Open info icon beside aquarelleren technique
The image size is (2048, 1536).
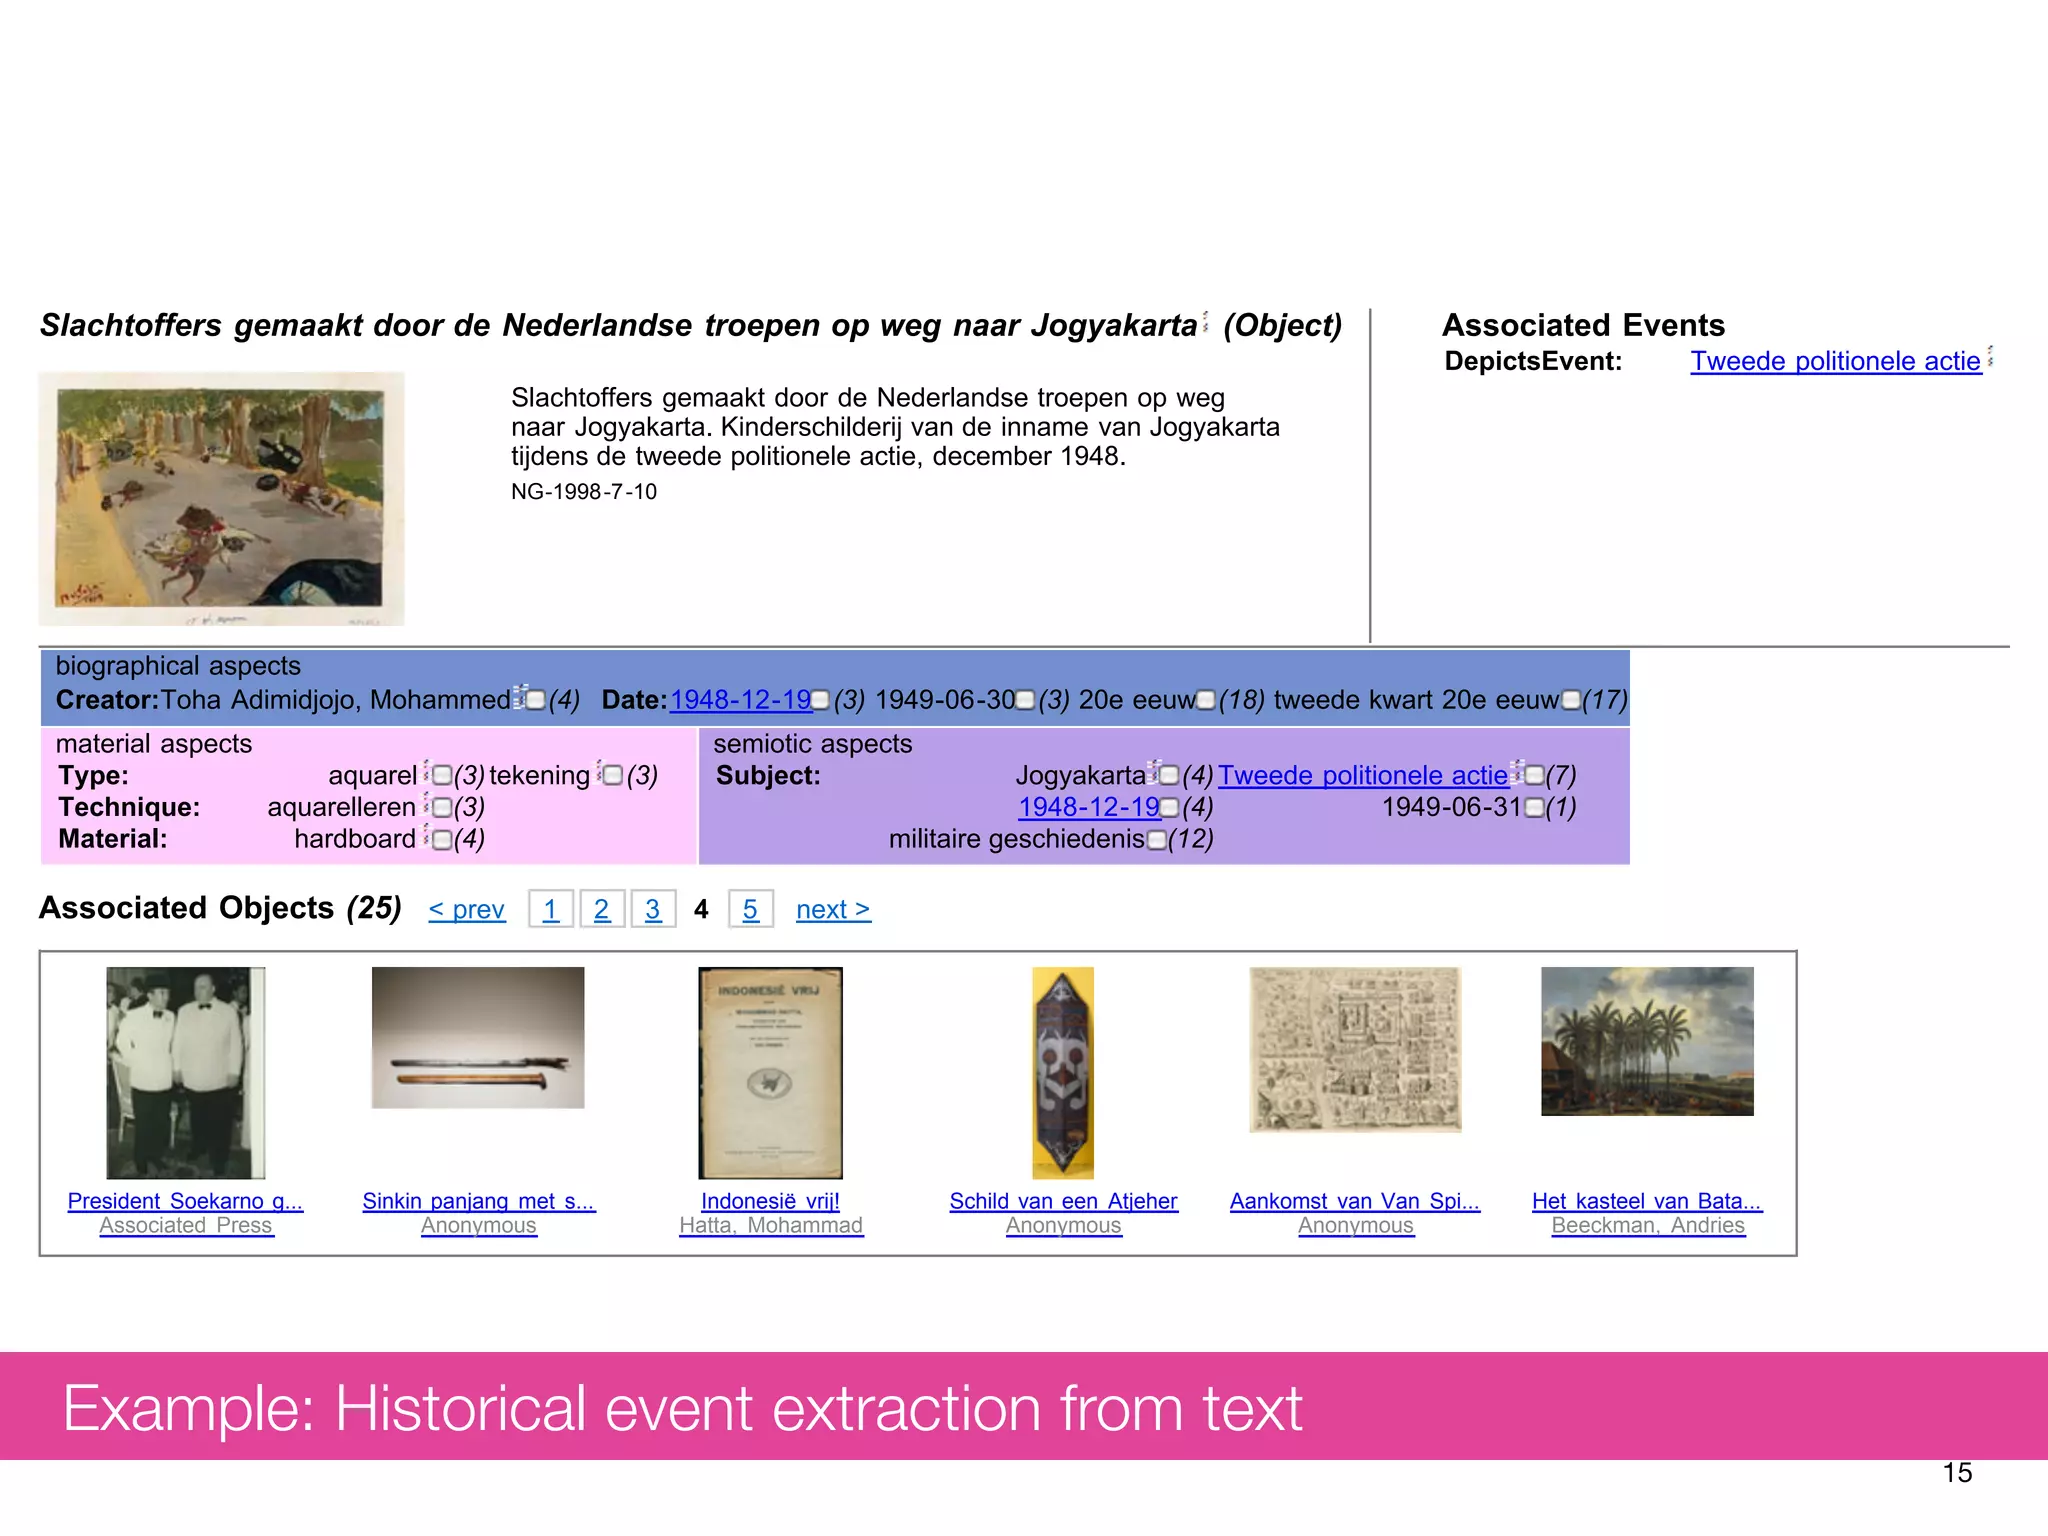click(x=426, y=804)
